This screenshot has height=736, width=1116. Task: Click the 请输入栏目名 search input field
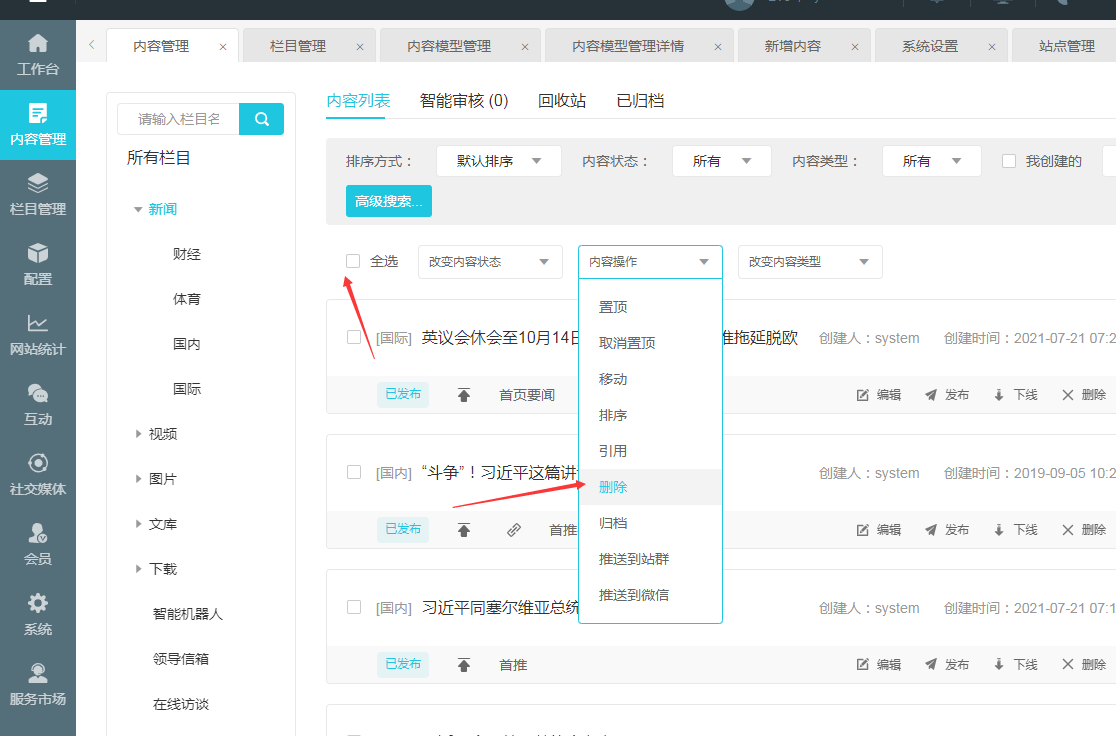point(178,119)
